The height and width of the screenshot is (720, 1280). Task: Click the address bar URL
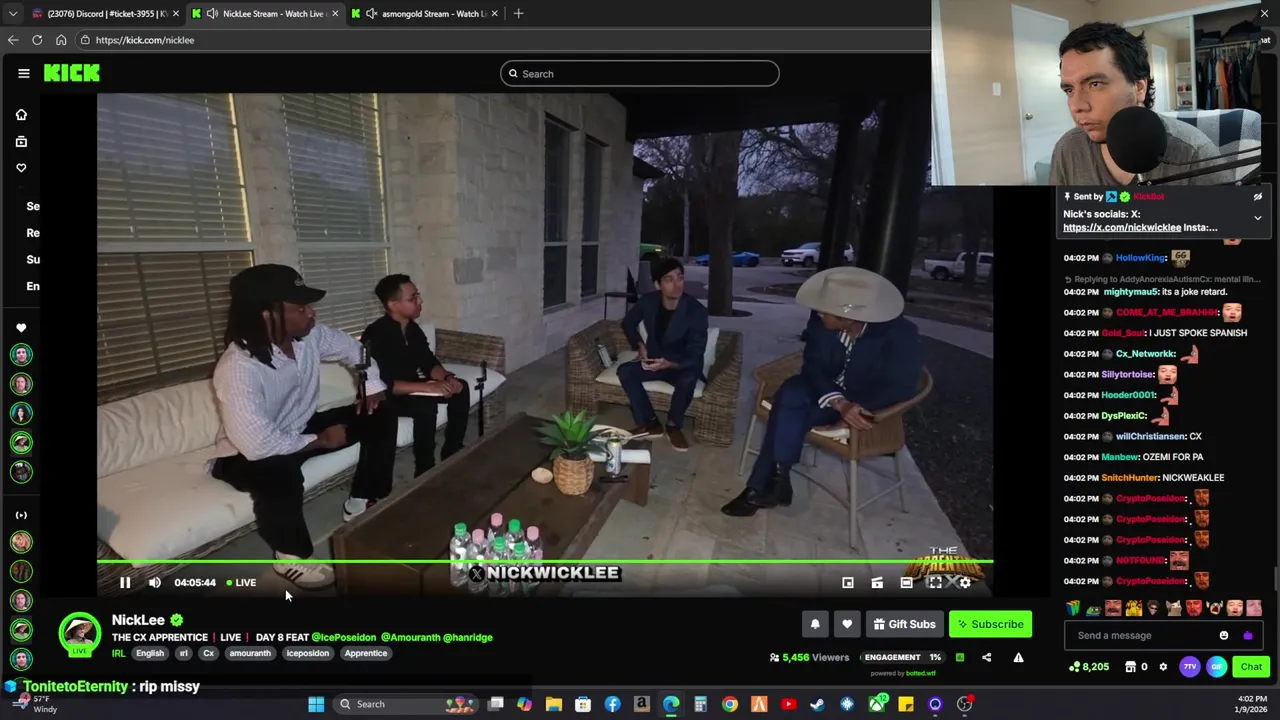pos(145,40)
